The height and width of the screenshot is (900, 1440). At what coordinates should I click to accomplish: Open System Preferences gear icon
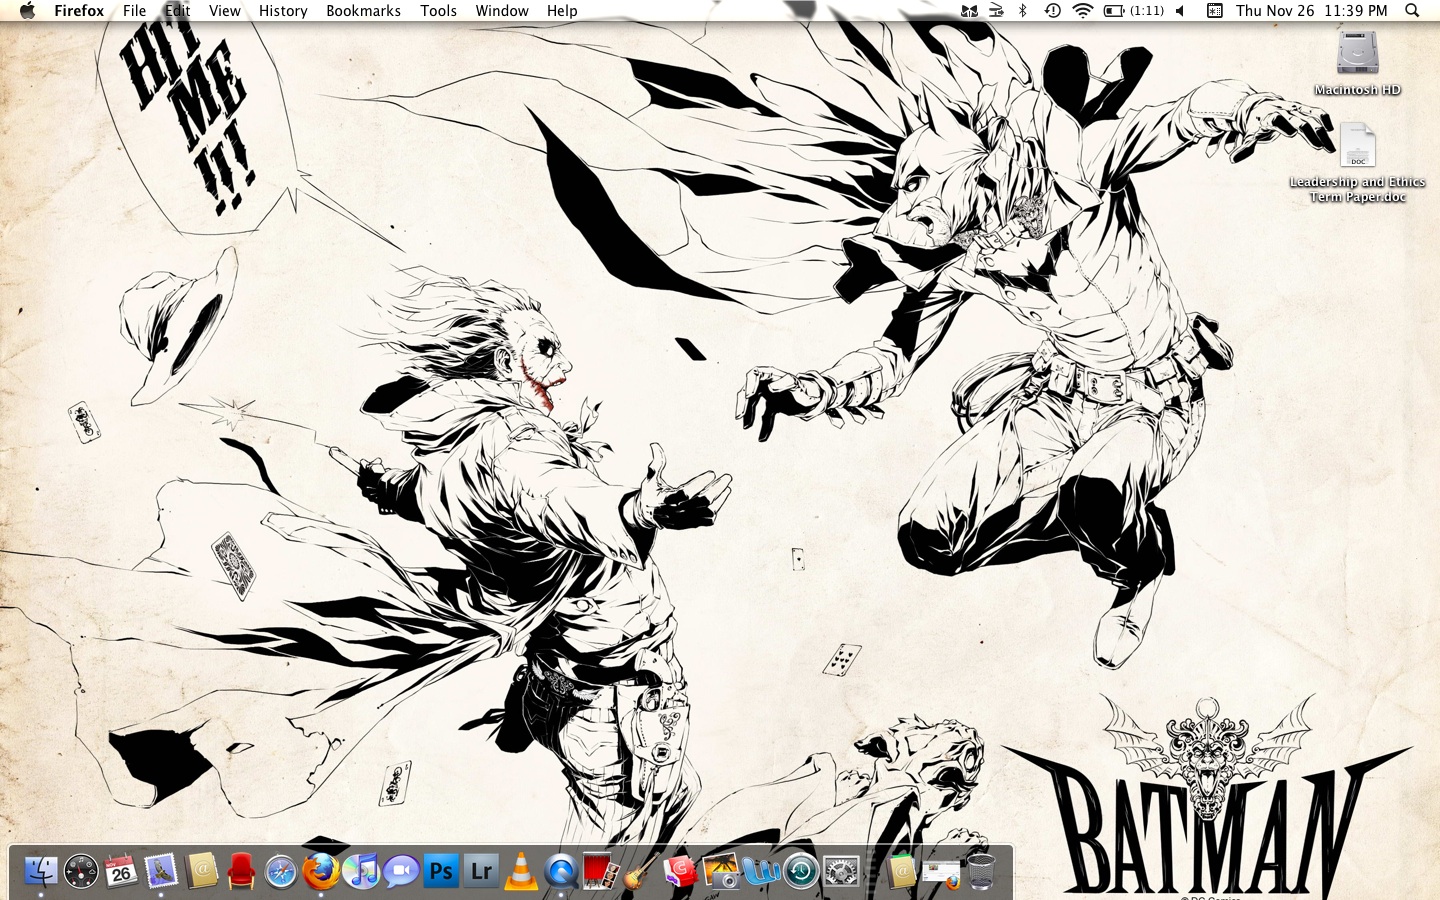[841, 871]
